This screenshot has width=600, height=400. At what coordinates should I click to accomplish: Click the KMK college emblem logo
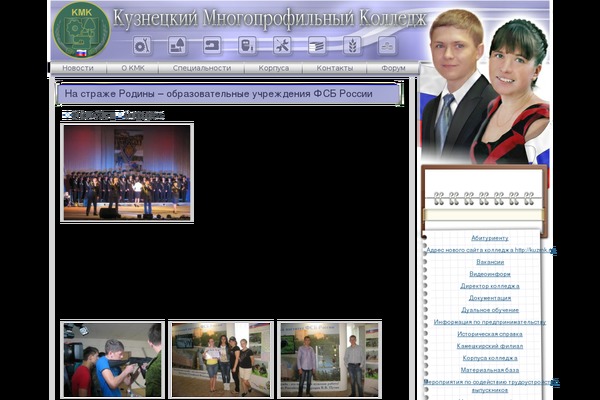coord(81,31)
